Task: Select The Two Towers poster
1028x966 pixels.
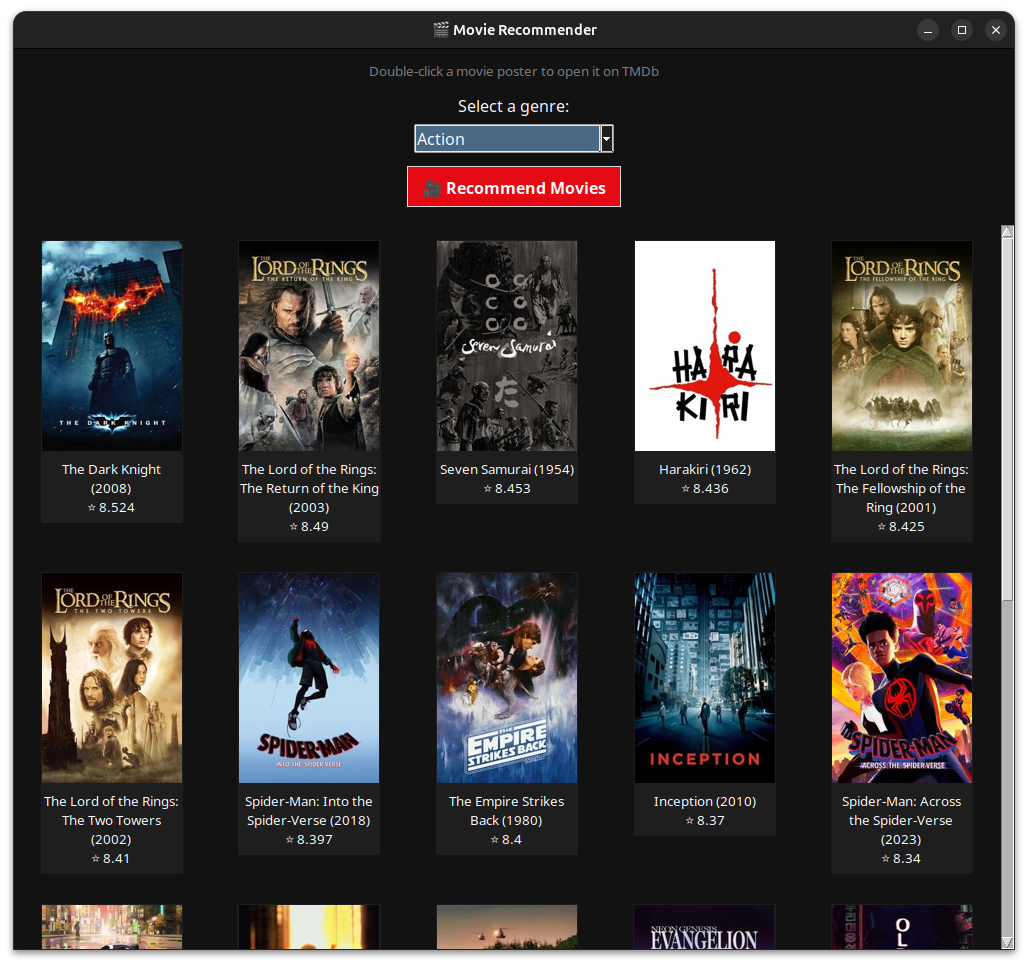Action: pyautogui.click(x=111, y=677)
